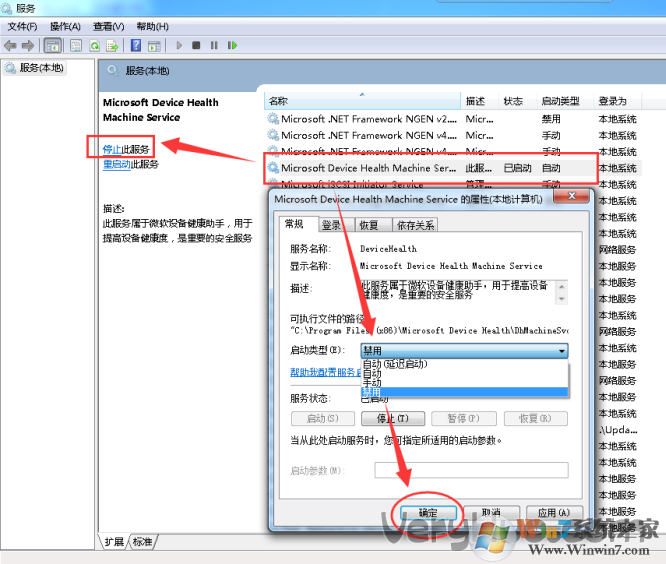Toggle the show/hide action pane icon
This screenshot has height=564, width=666.
pos(154,45)
